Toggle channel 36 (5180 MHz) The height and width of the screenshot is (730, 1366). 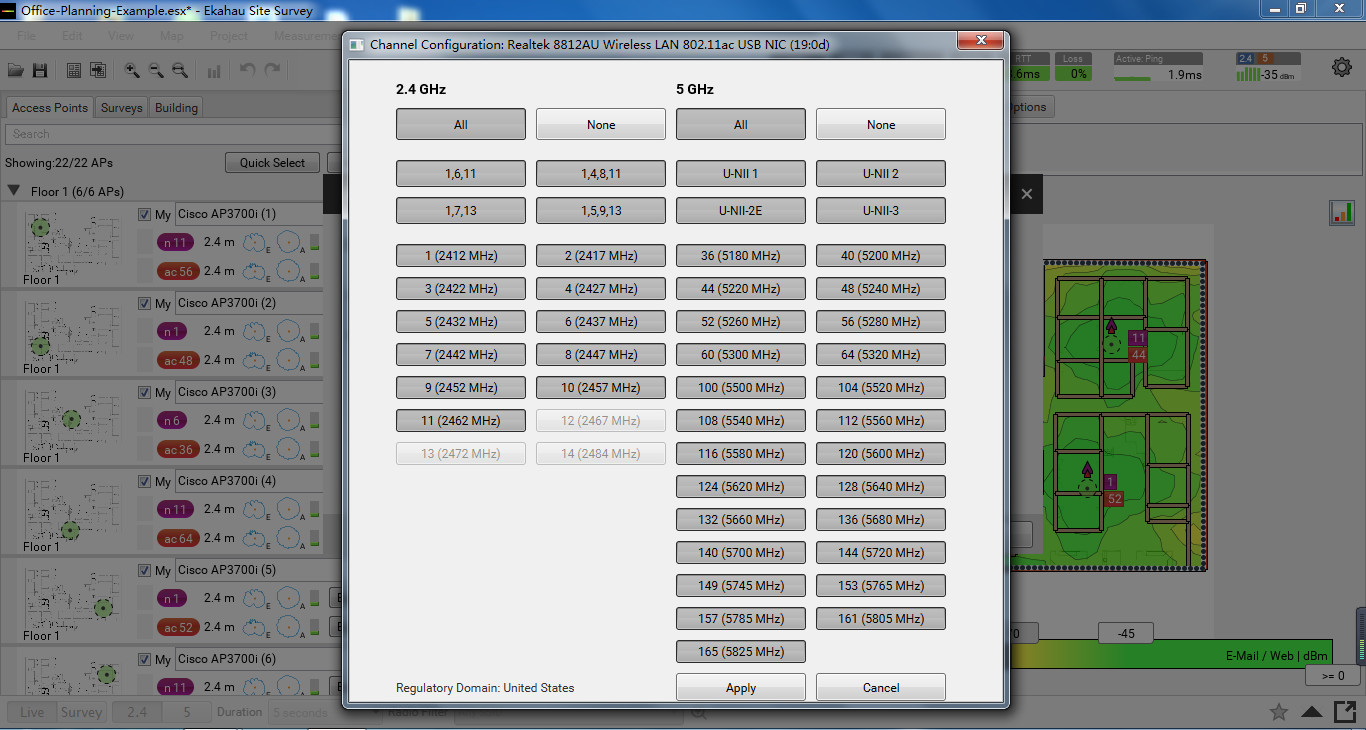(x=741, y=256)
